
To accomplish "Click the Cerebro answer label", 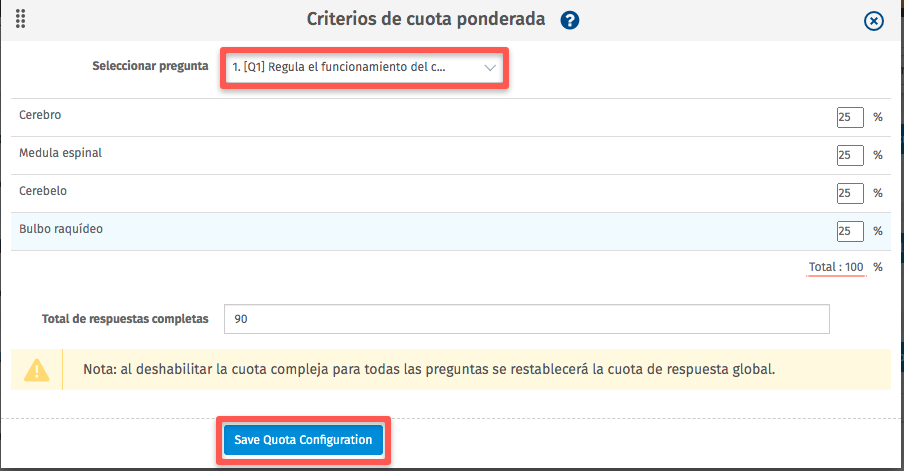I will [x=40, y=115].
